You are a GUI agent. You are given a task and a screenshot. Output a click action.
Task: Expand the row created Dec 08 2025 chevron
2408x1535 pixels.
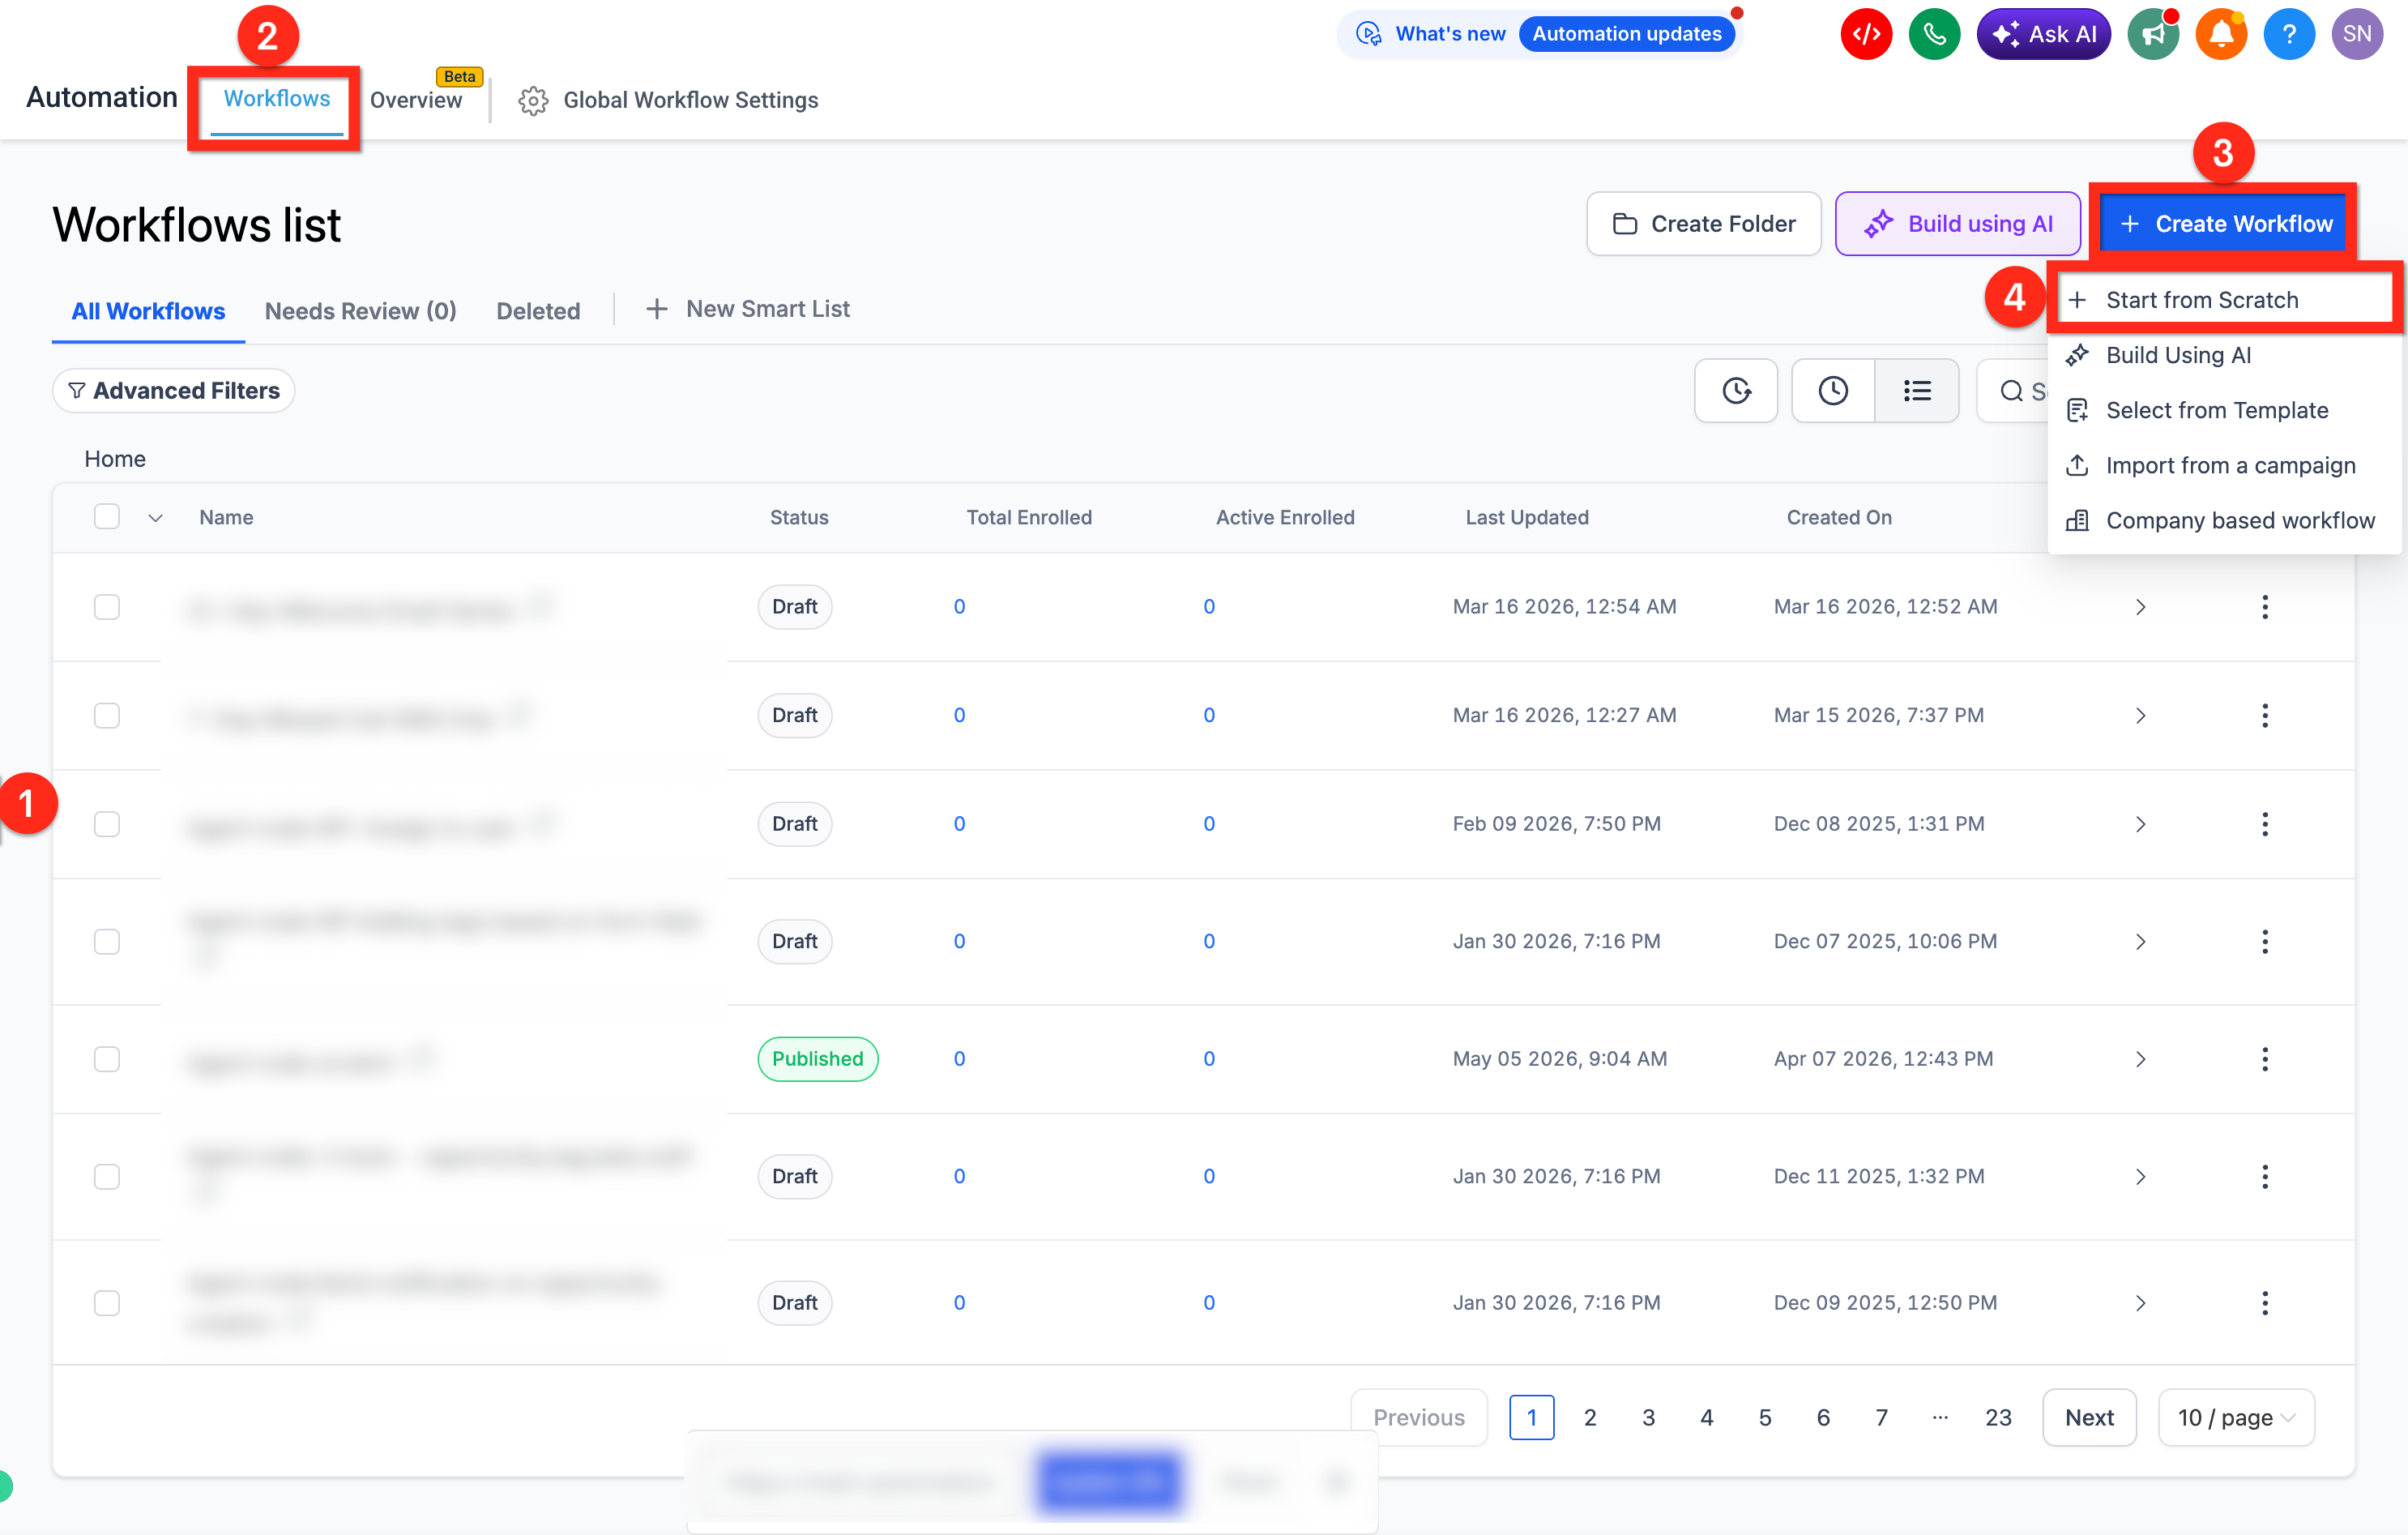pos(2140,825)
